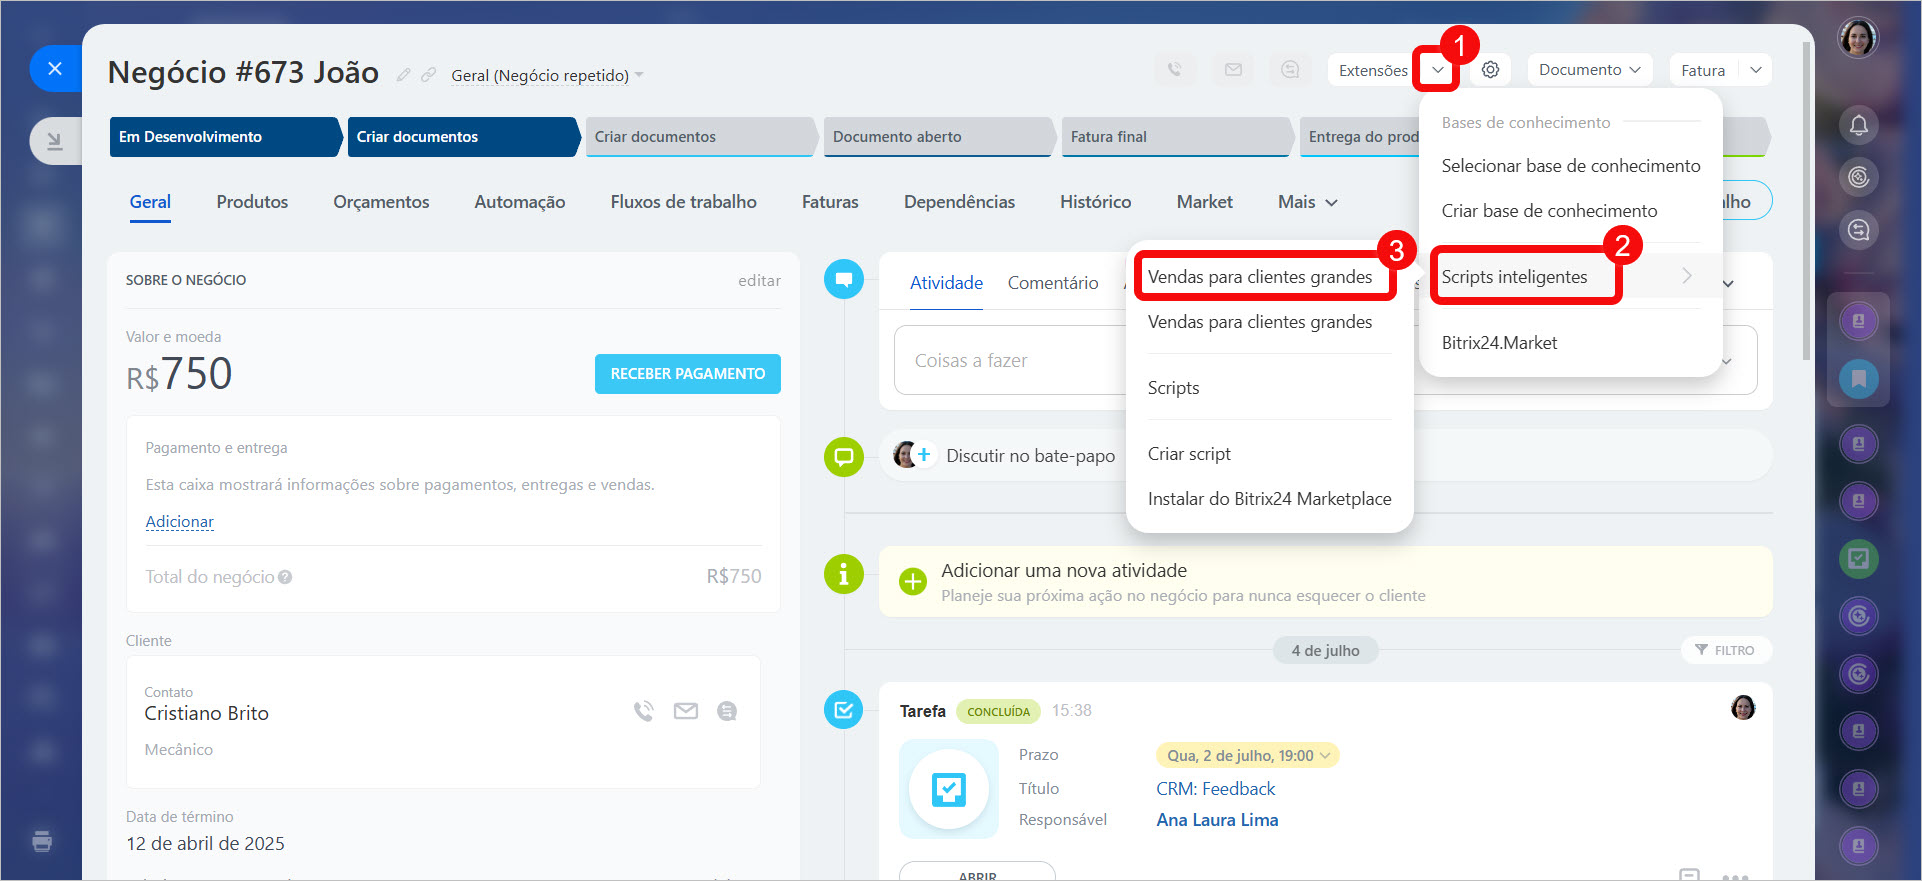Screen dimensions: 1922x881
Task: Close the deal panel with the X button
Action: [55, 69]
